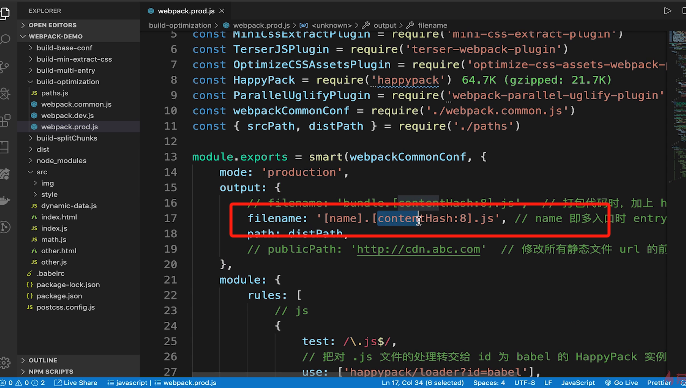
Task: Expand the img folder under src
Action: 79,183
